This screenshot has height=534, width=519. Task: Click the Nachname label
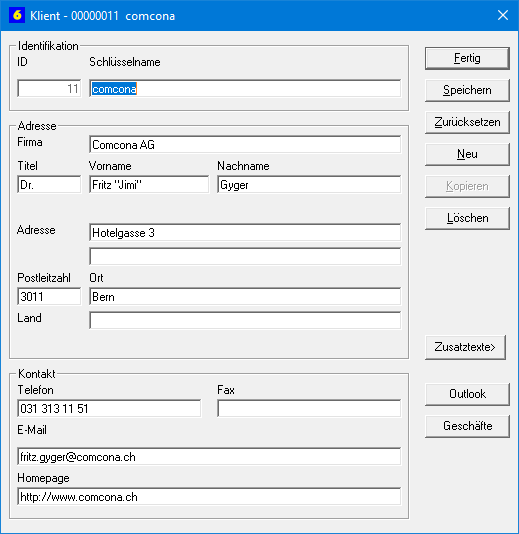(x=243, y=166)
